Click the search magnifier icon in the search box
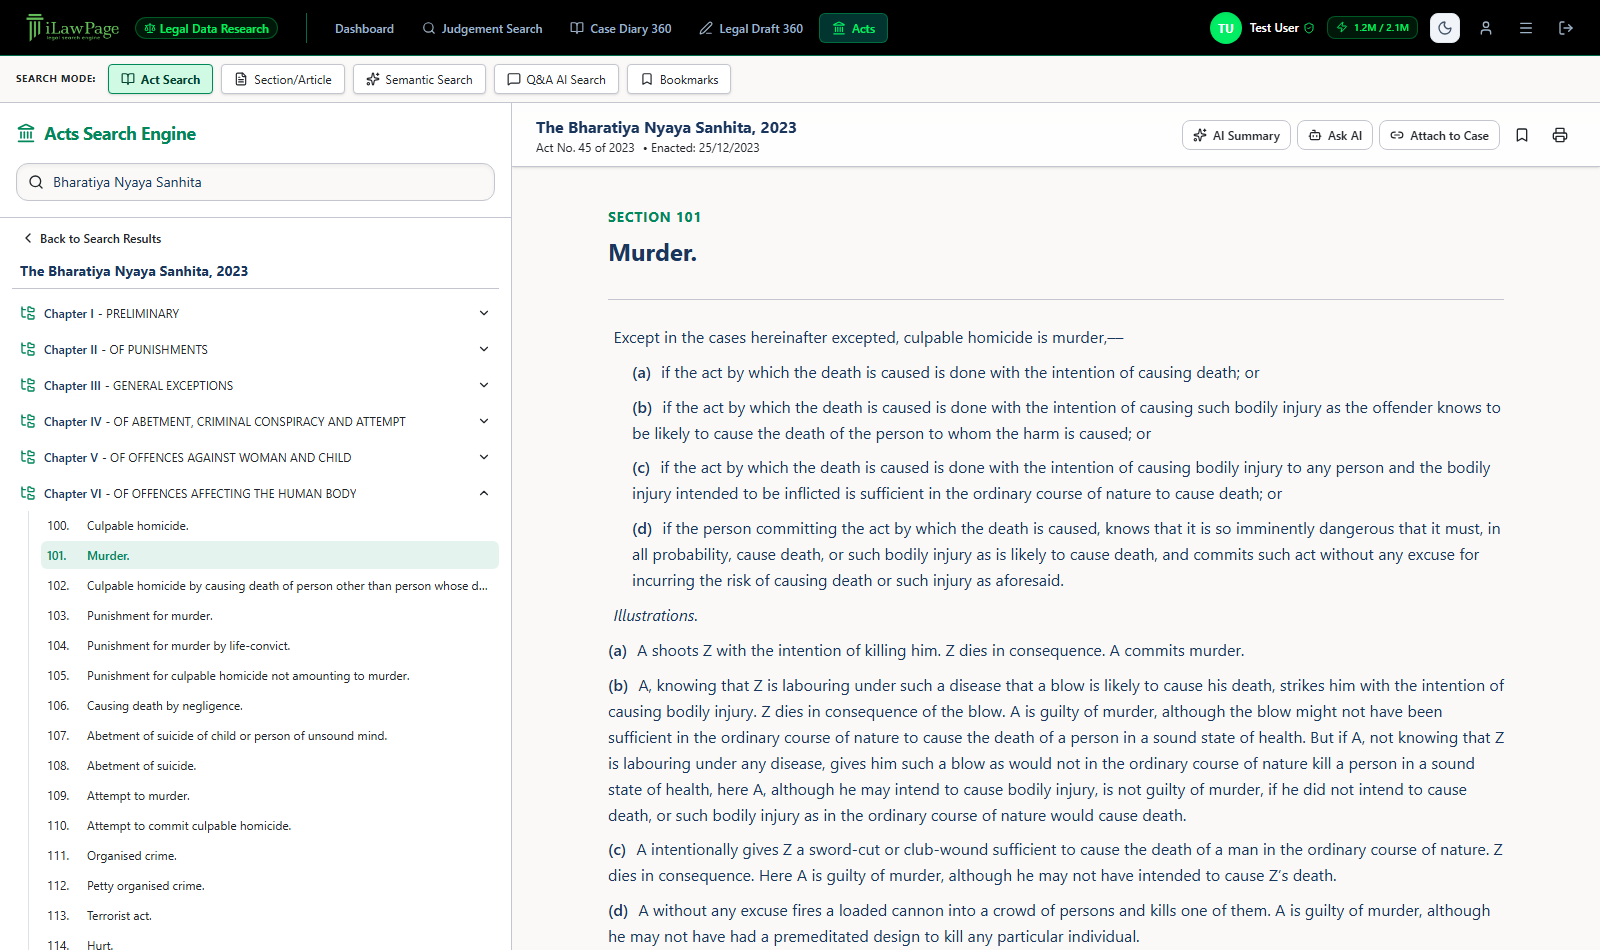Image resolution: width=1600 pixels, height=950 pixels. pos(36,182)
